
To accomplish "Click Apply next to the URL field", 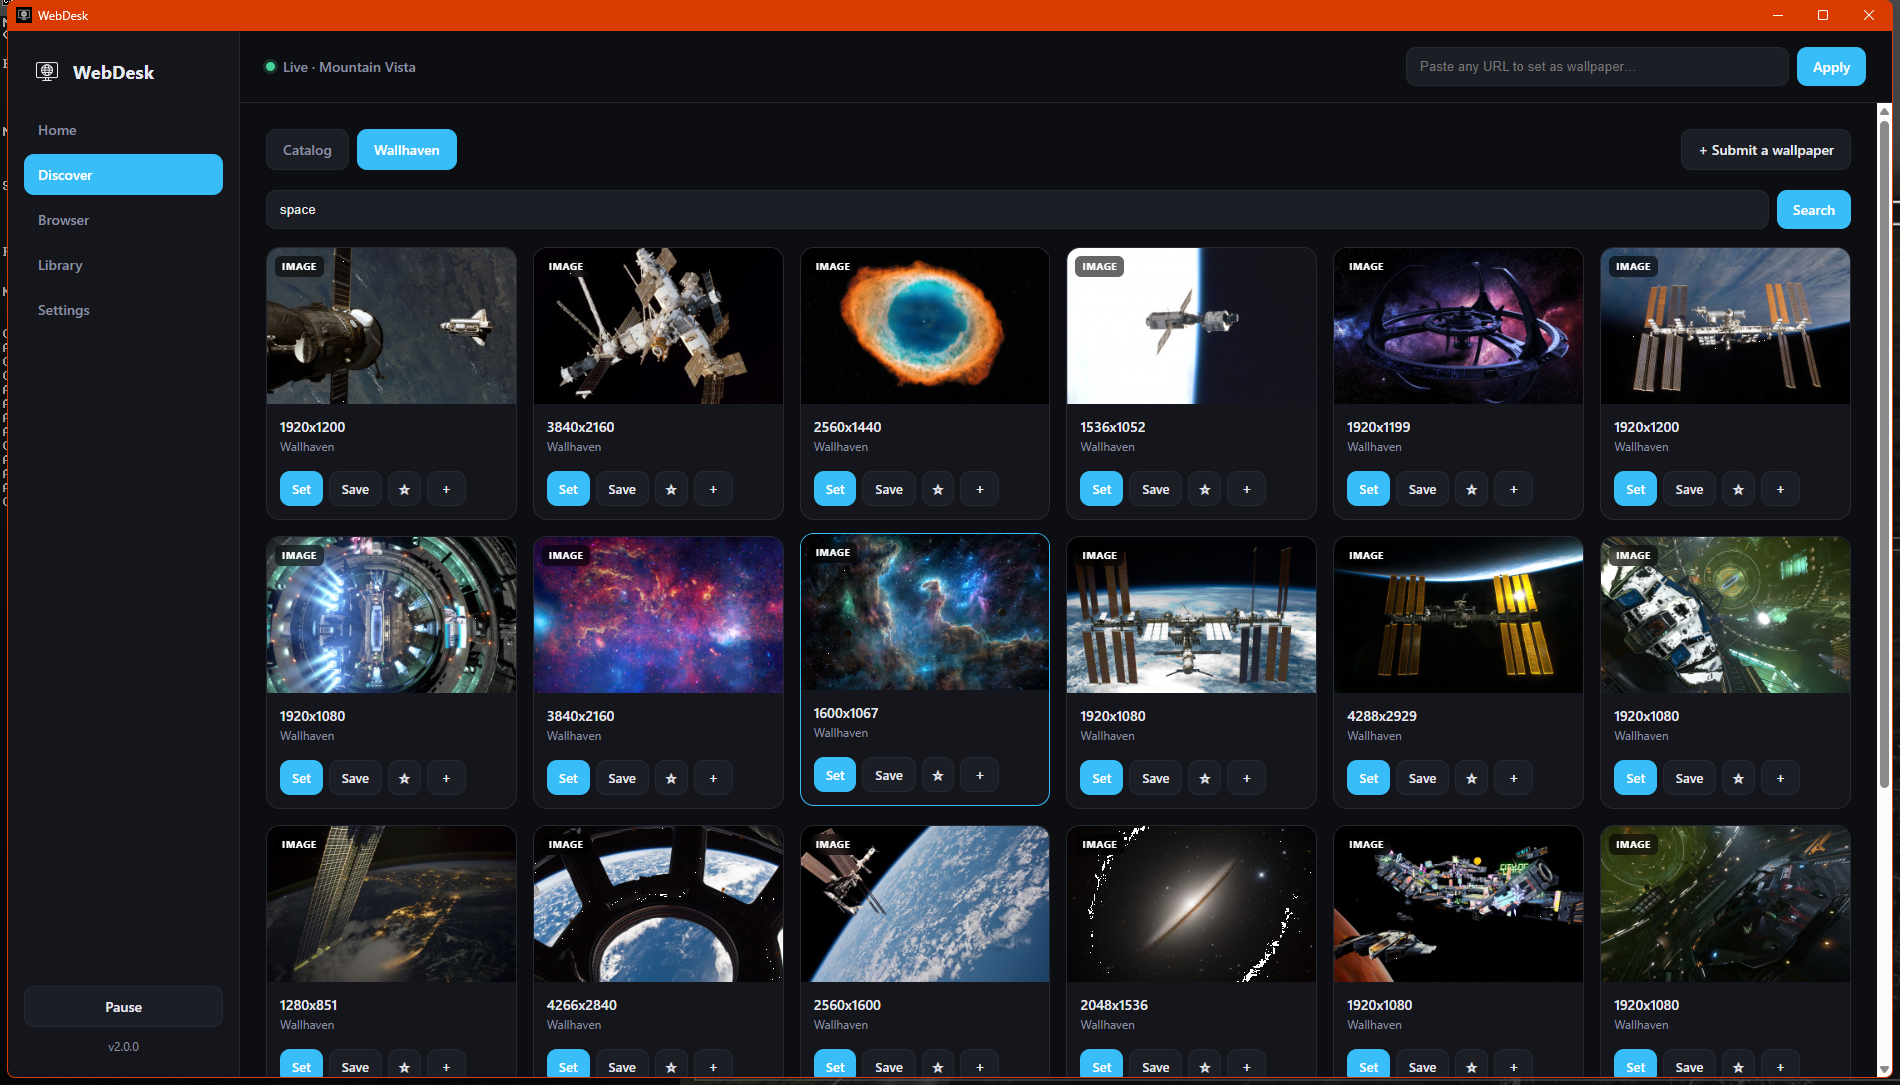I will point(1831,67).
